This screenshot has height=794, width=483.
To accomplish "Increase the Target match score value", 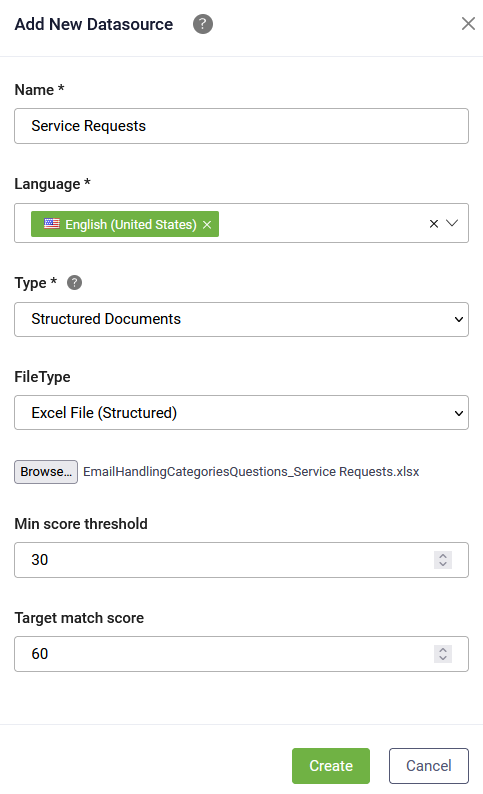I will (x=443, y=650).
